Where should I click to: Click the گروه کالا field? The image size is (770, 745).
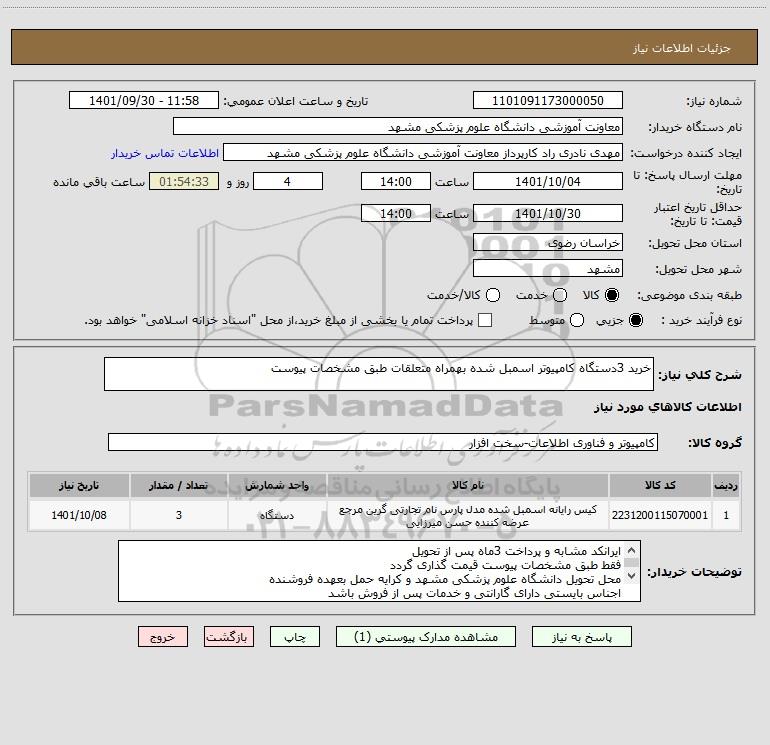tap(383, 442)
